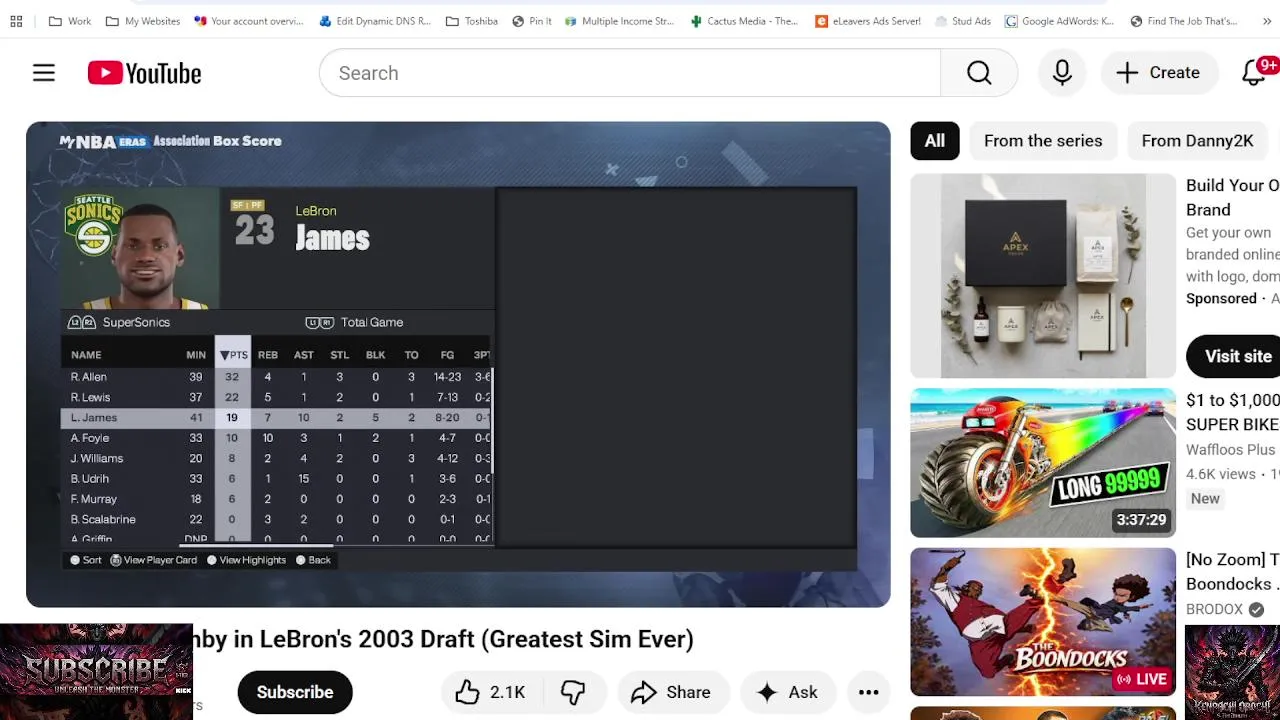1280x720 pixels.
Task: Click the Back prompt in video
Action: point(313,560)
